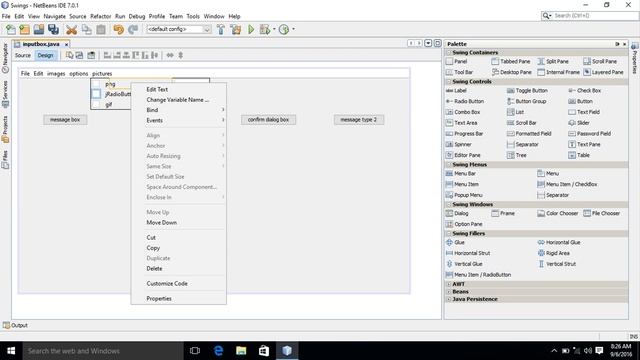
Task: Run the project with green arrow
Action: [251, 29]
